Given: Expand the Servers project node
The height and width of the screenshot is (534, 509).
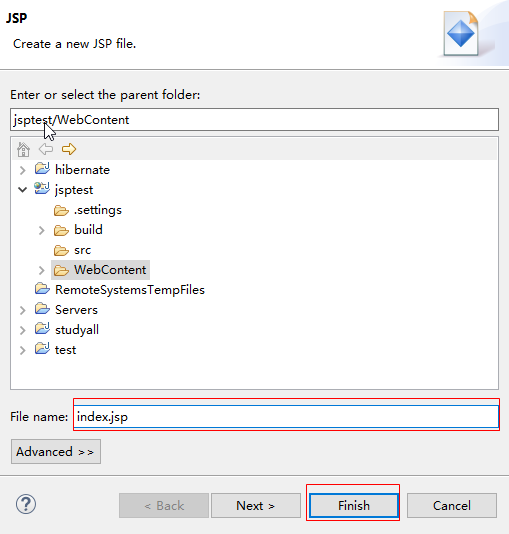Looking at the screenshot, I should click(x=22, y=310).
